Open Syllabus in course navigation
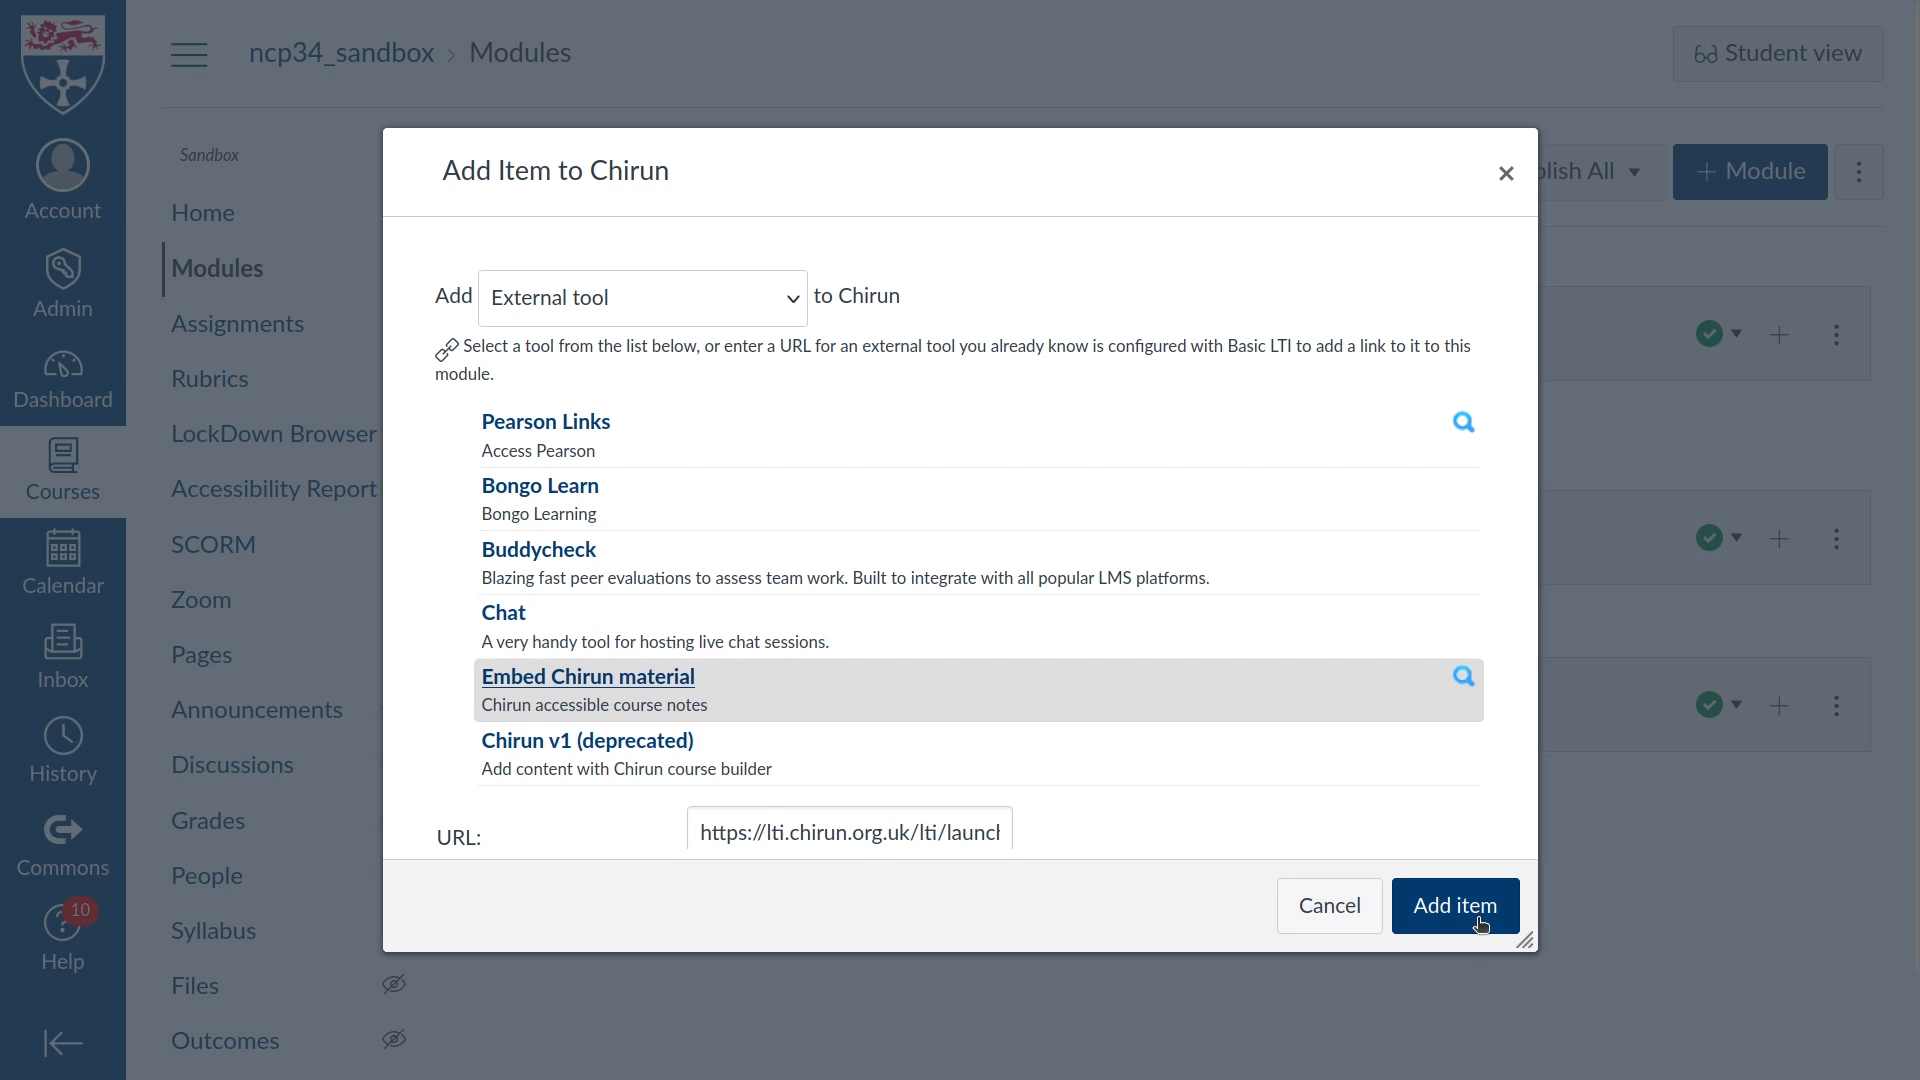This screenshot has width=1920, height=1080. pos(213,931)
